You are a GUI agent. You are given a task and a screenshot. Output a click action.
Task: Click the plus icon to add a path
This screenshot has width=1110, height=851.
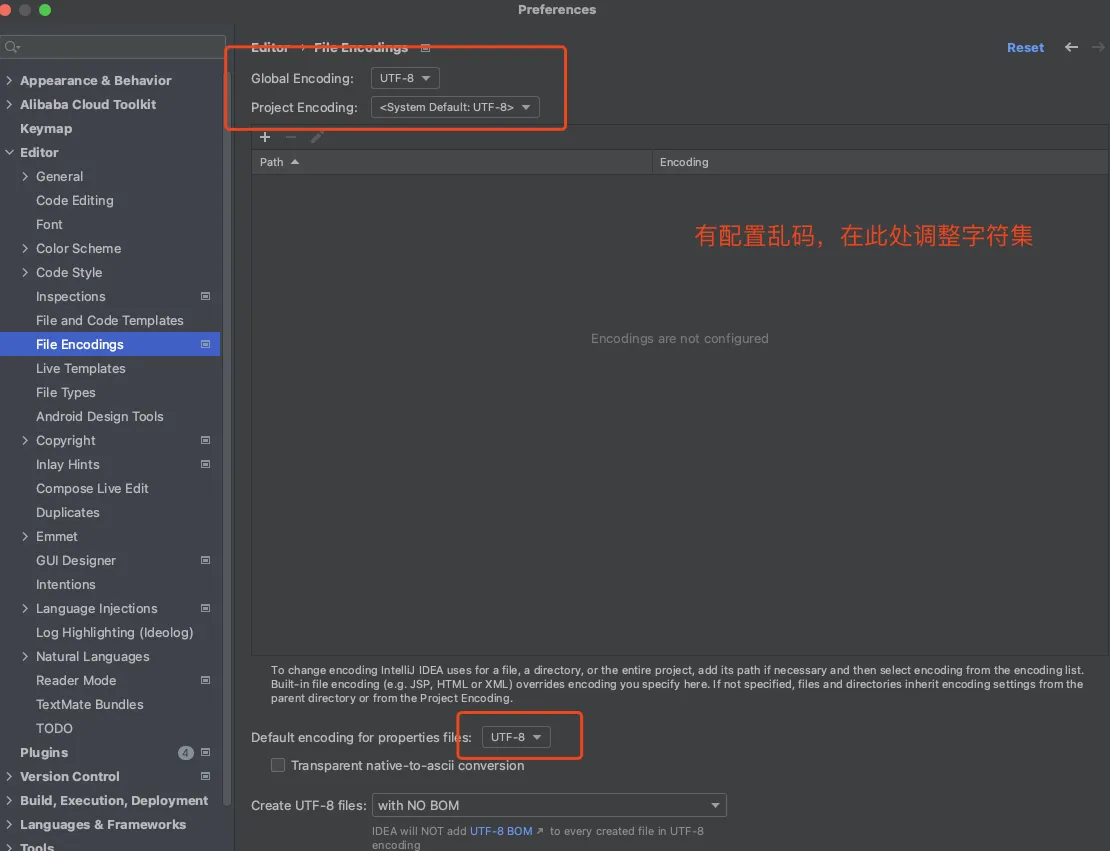click(x=265, y=138)
